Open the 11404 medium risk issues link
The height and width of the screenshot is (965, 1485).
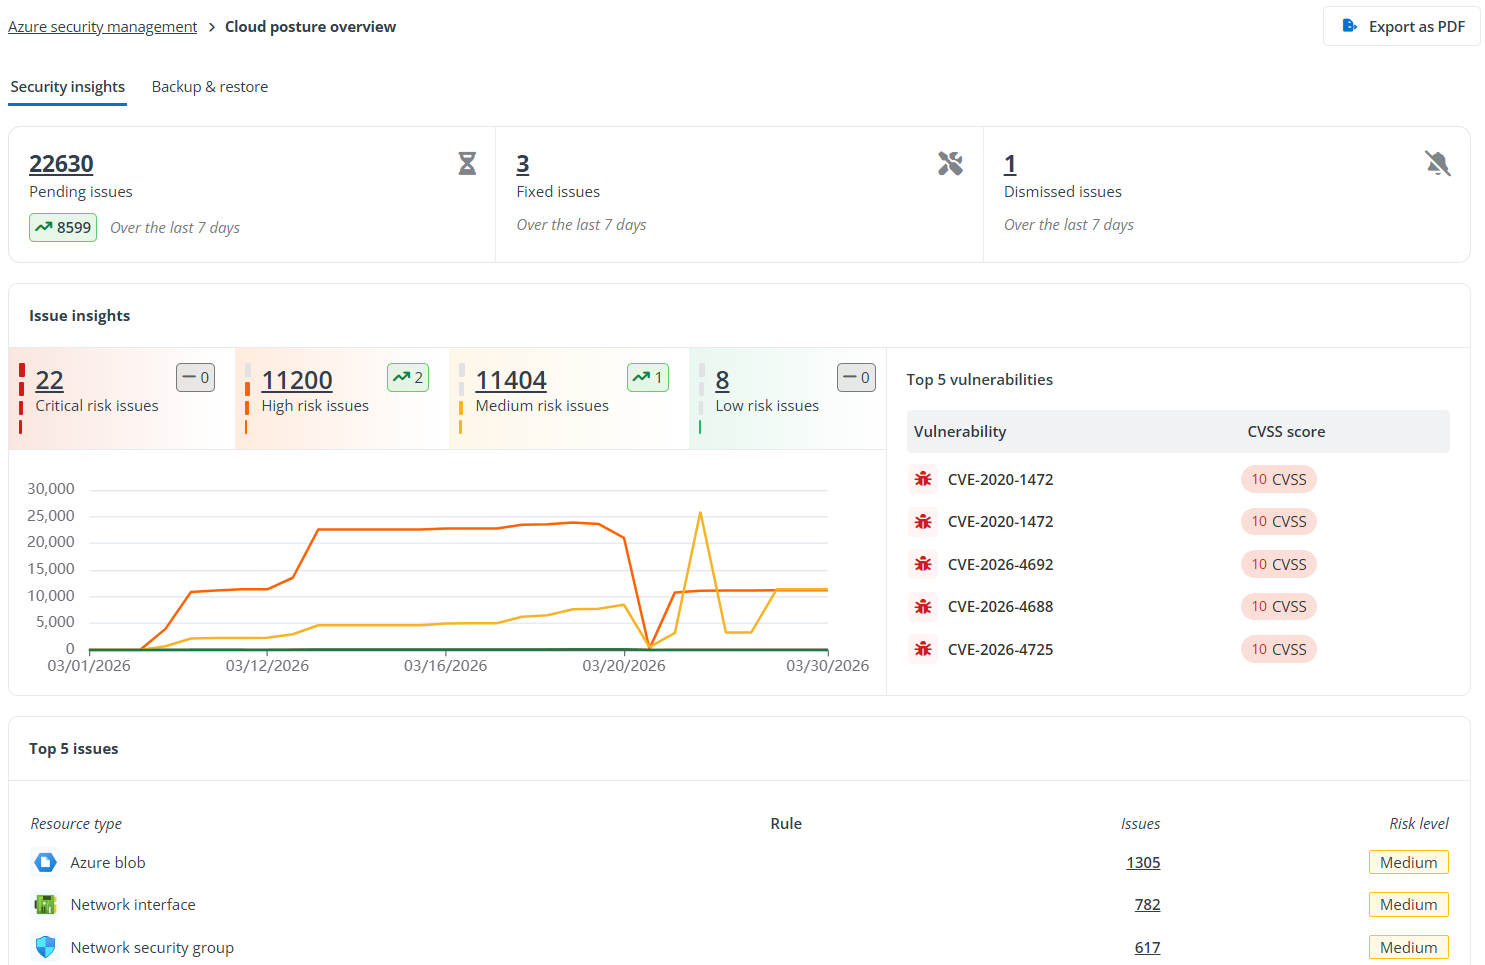click(x=511, y=381)
